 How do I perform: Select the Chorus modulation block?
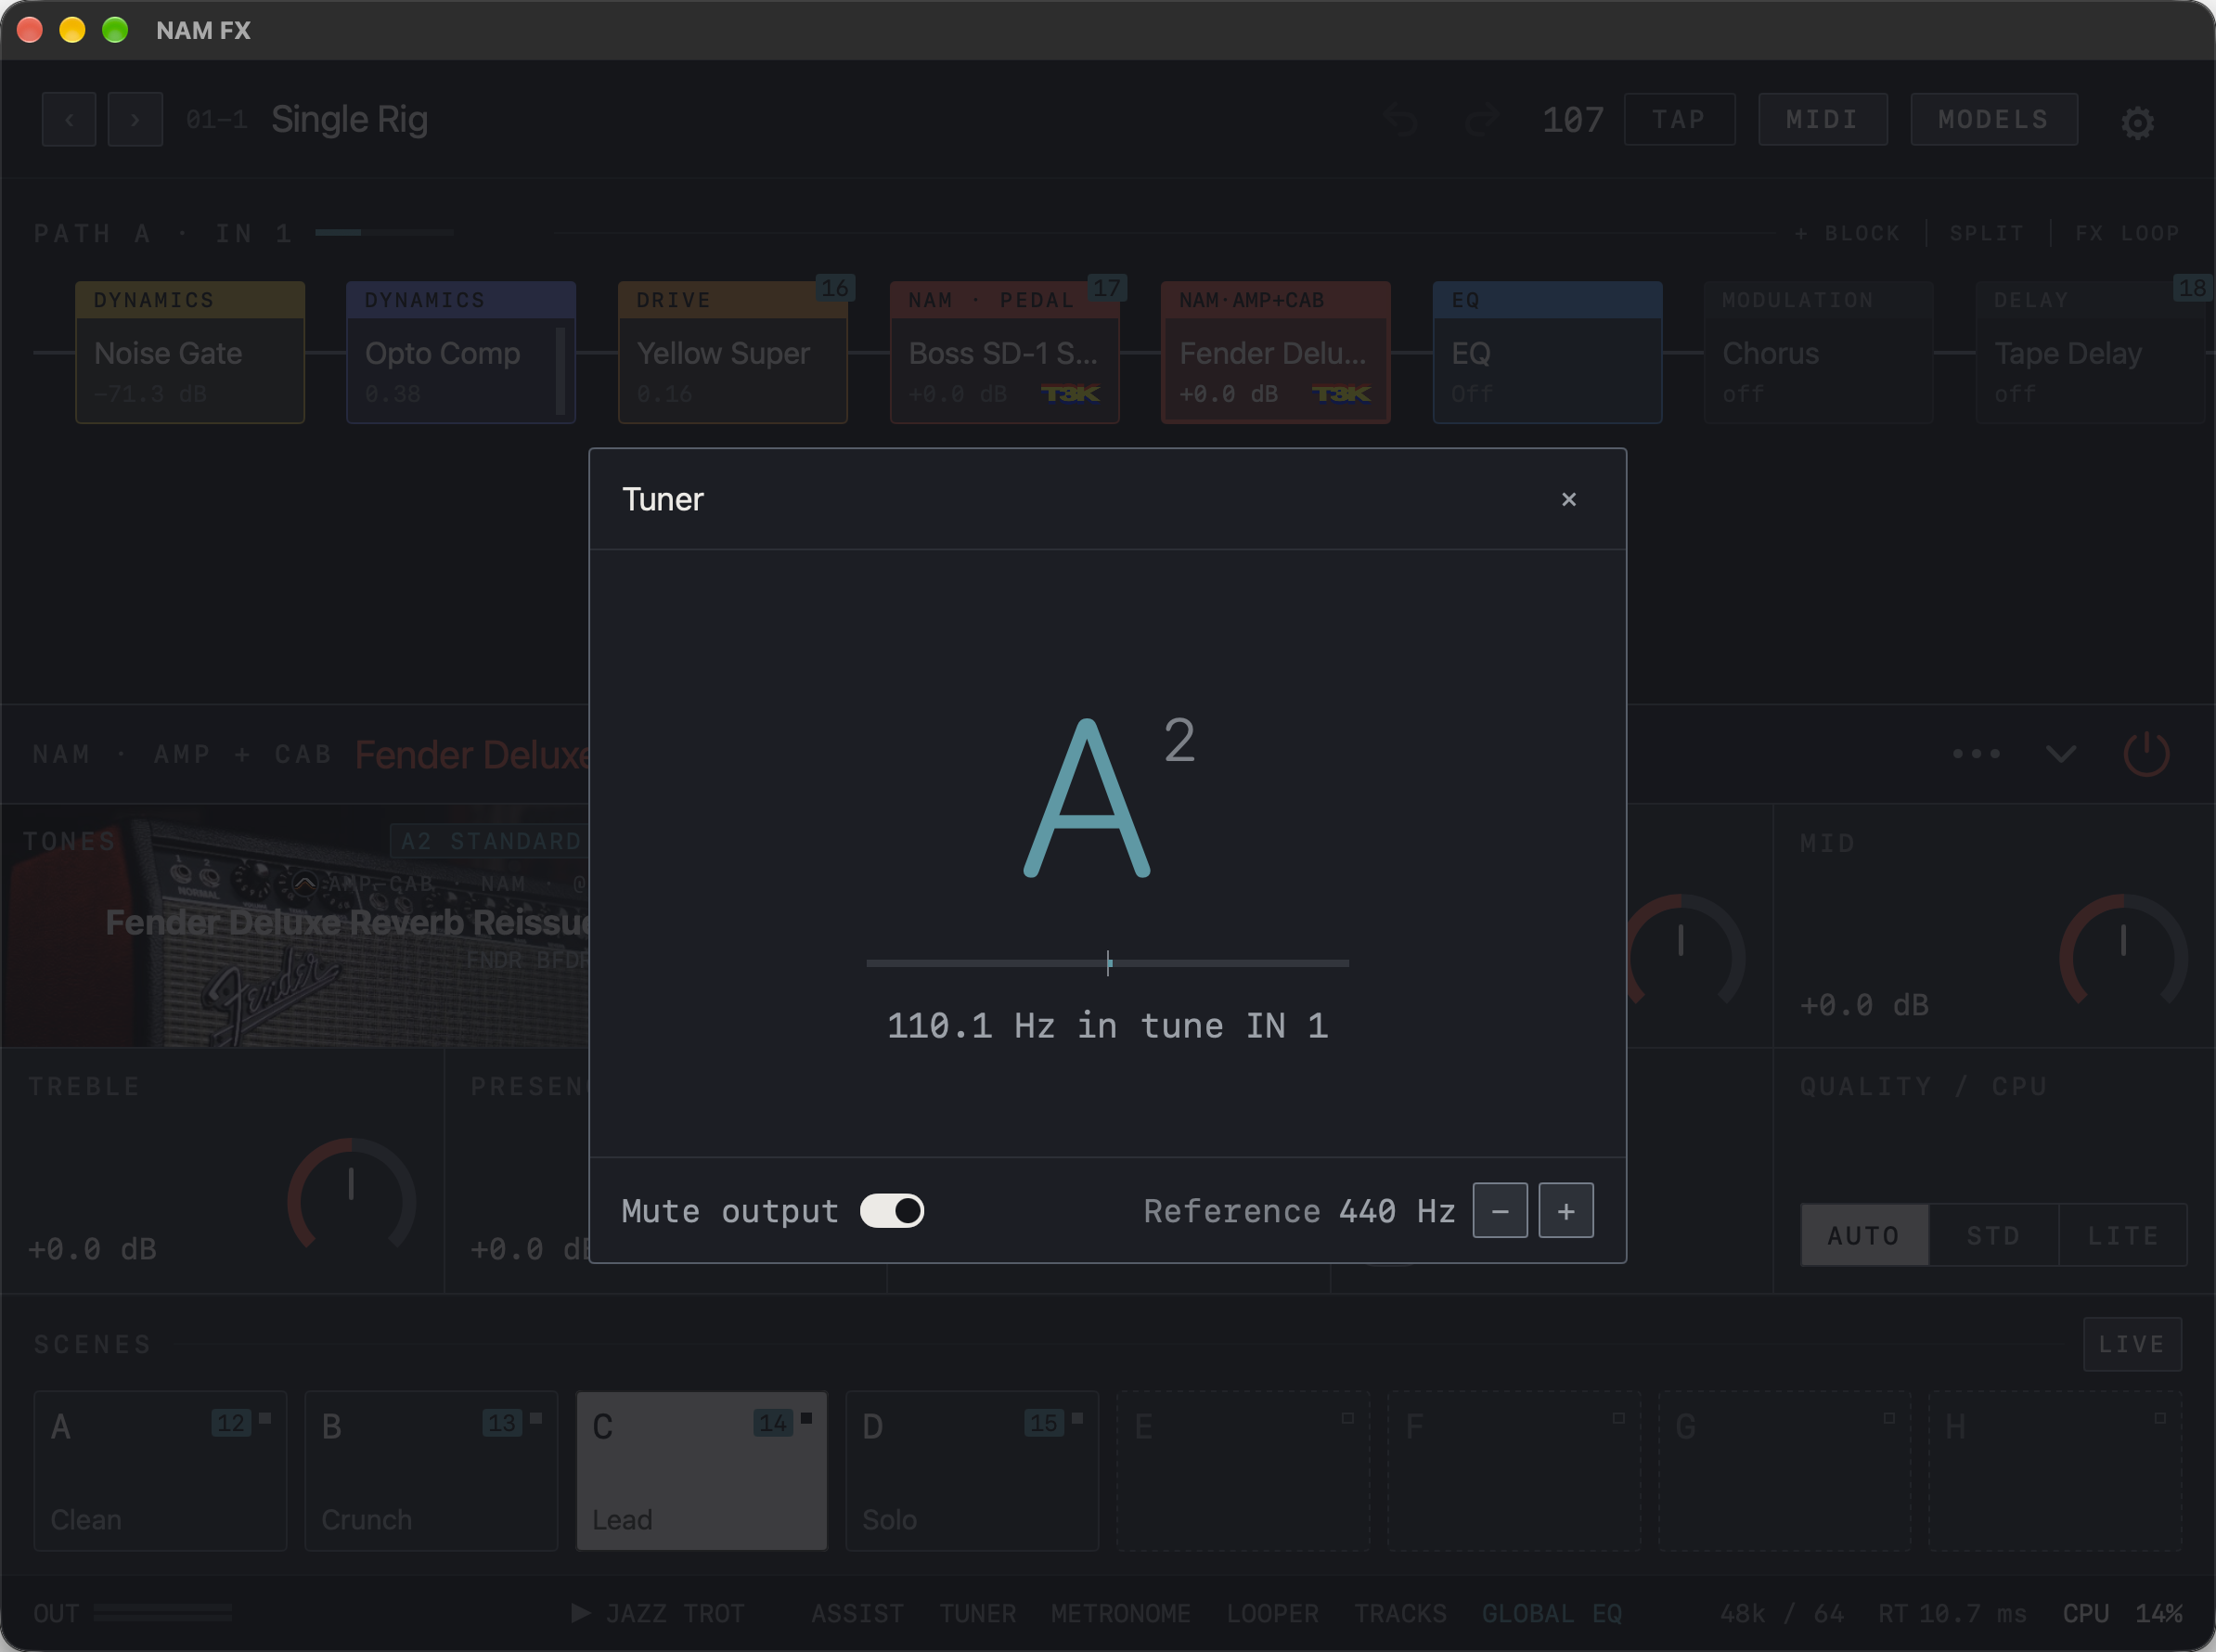1819,353
